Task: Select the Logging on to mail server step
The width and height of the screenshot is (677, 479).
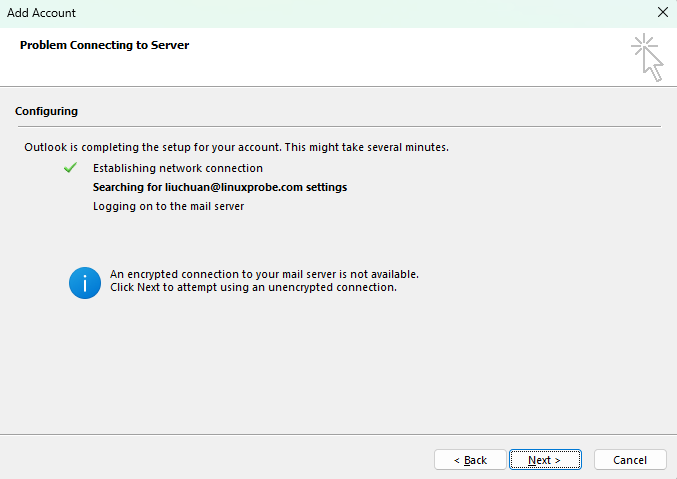Action: tap(168, 206)
